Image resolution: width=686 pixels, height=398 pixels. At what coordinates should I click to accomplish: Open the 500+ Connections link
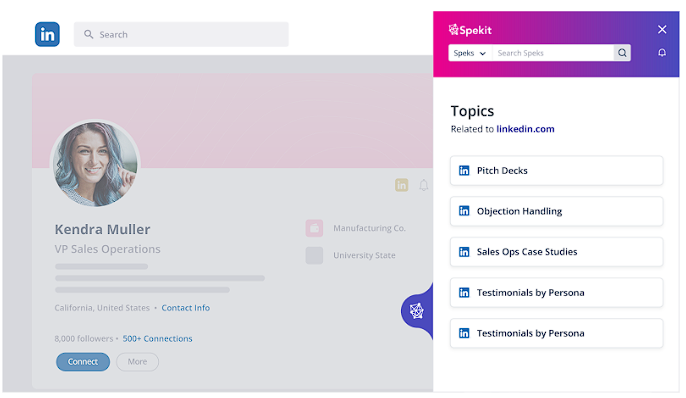pyautogui.click(x=158, y=339)
